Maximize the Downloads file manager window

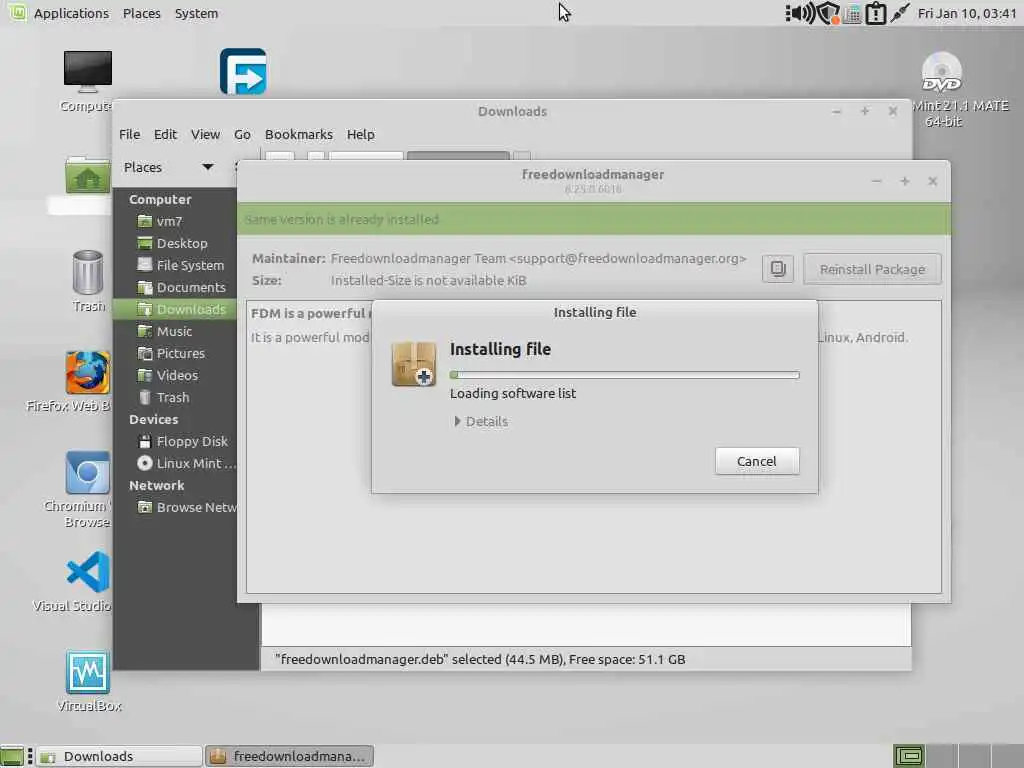point(865,112)
